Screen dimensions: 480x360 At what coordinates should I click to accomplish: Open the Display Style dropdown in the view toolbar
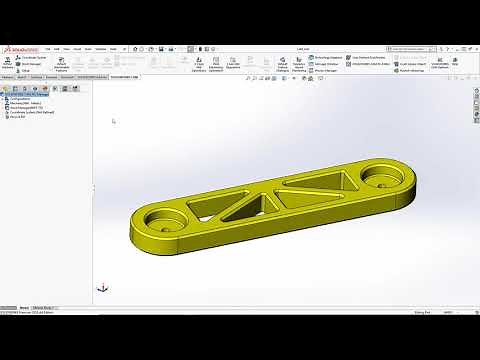(285, 78)
